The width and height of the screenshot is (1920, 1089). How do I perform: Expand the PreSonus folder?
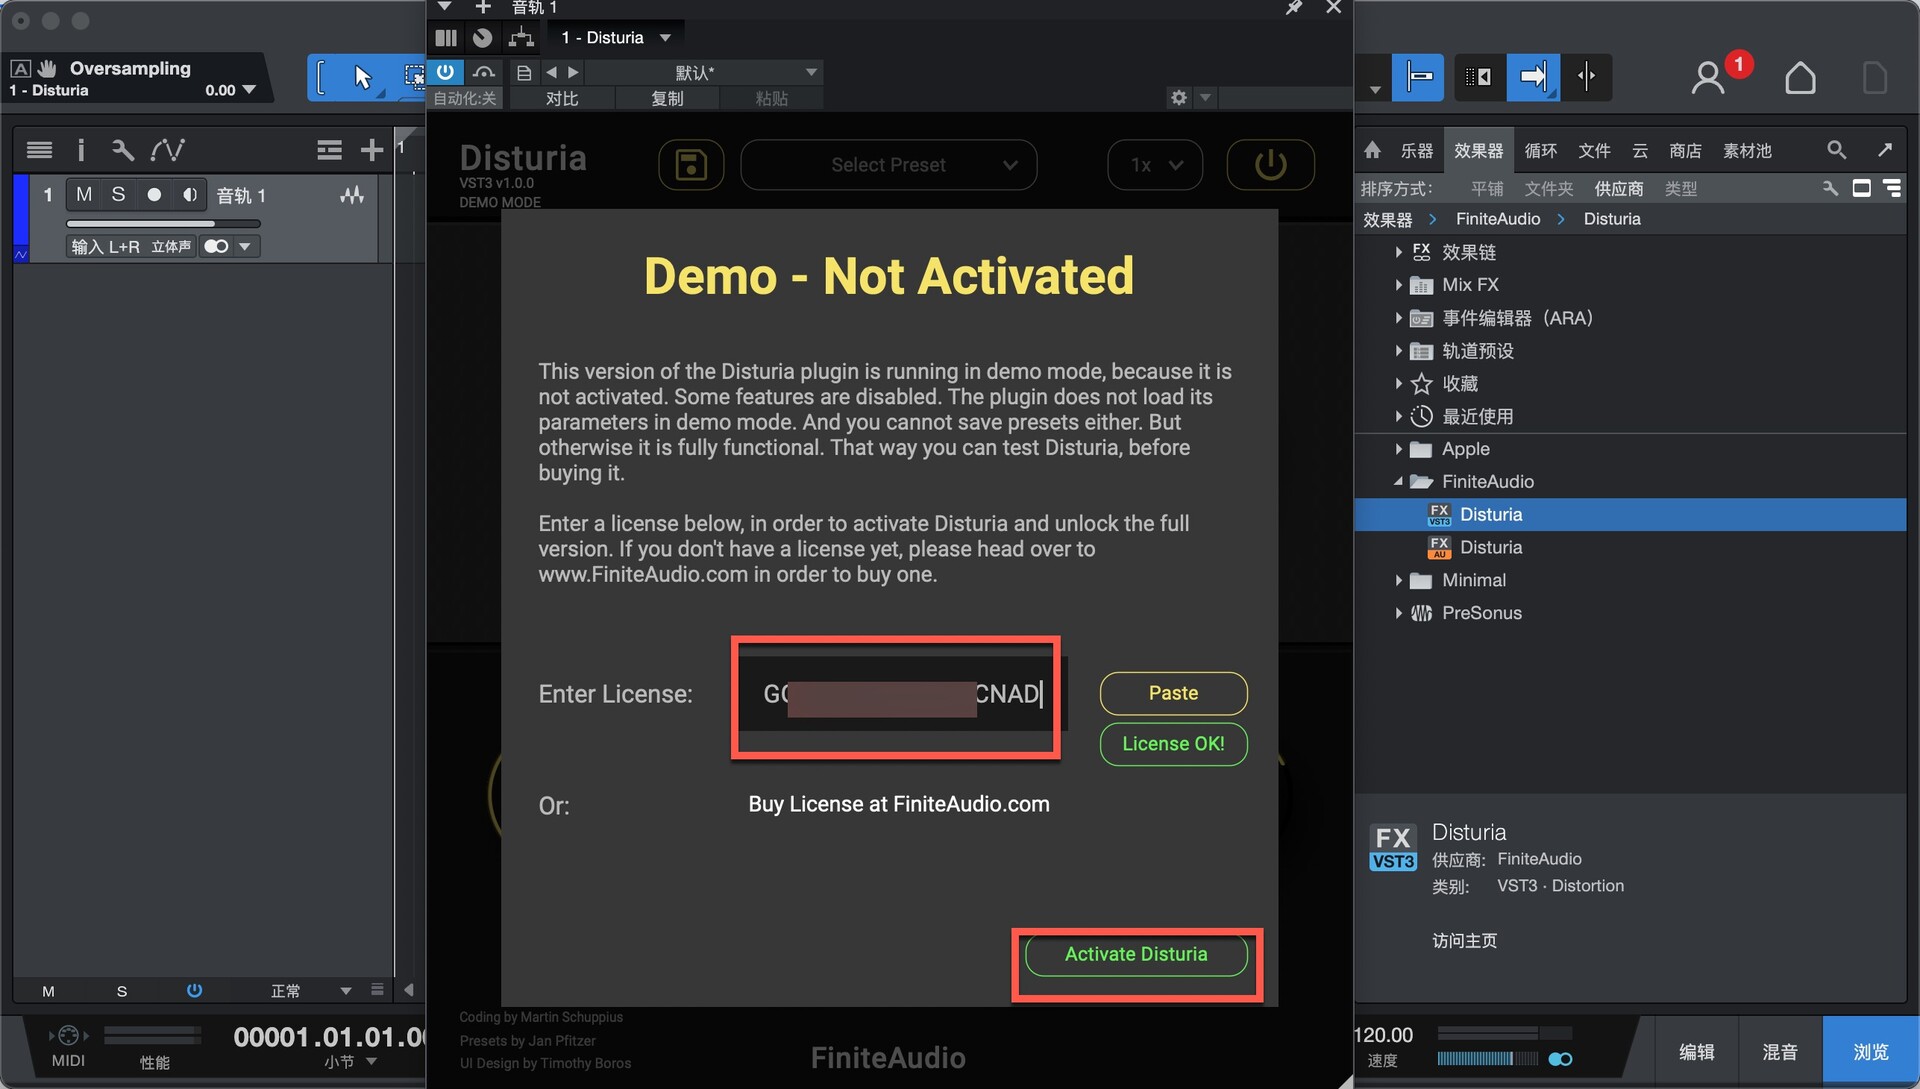click(x=1398, y=613)
